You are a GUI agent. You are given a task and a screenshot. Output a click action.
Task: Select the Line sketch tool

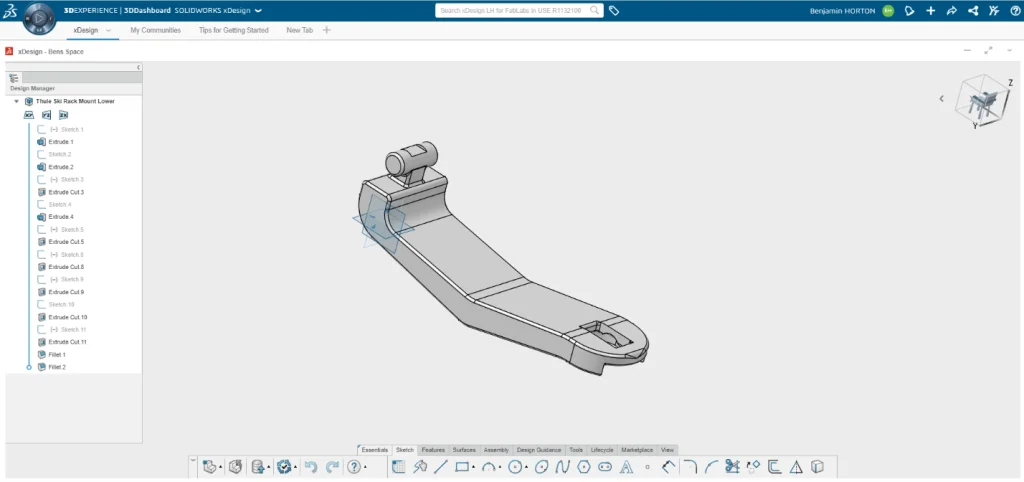point(439,467)
